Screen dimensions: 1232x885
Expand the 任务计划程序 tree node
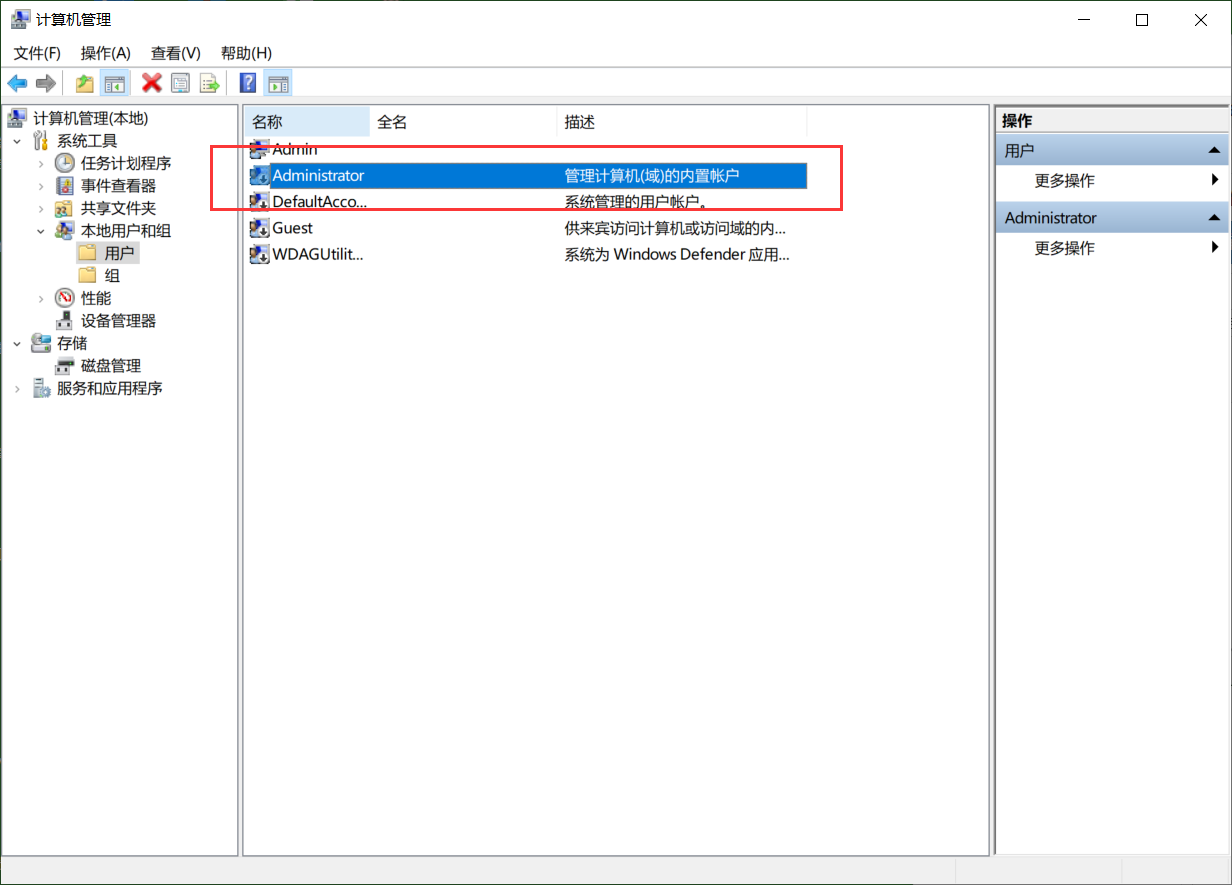tap(41, 163)
